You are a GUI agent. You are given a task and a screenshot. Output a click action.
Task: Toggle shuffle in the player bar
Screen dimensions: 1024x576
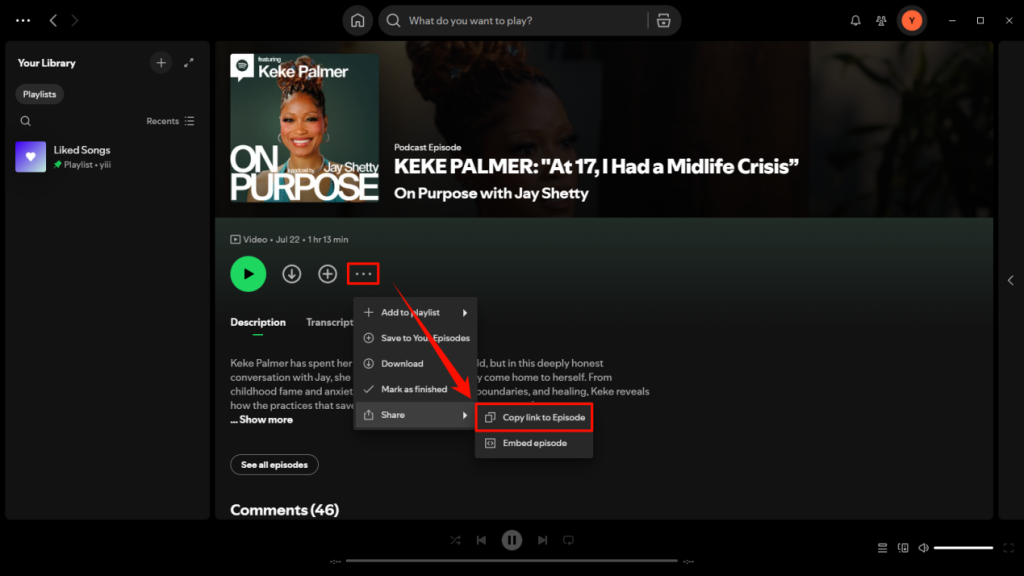(x=455, y=540)
